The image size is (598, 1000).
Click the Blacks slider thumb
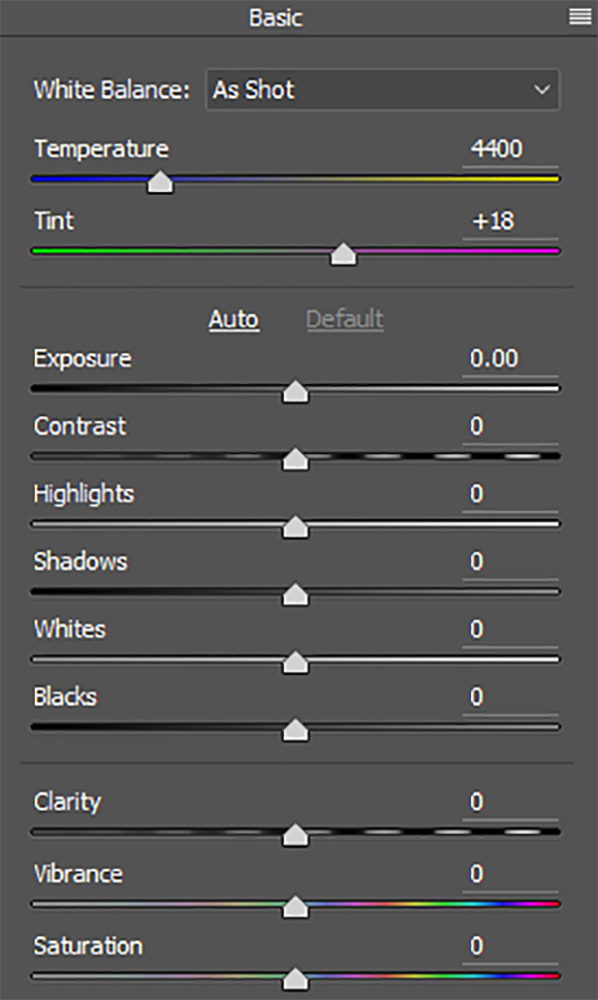pyautogui.click(x=295, y=730)
